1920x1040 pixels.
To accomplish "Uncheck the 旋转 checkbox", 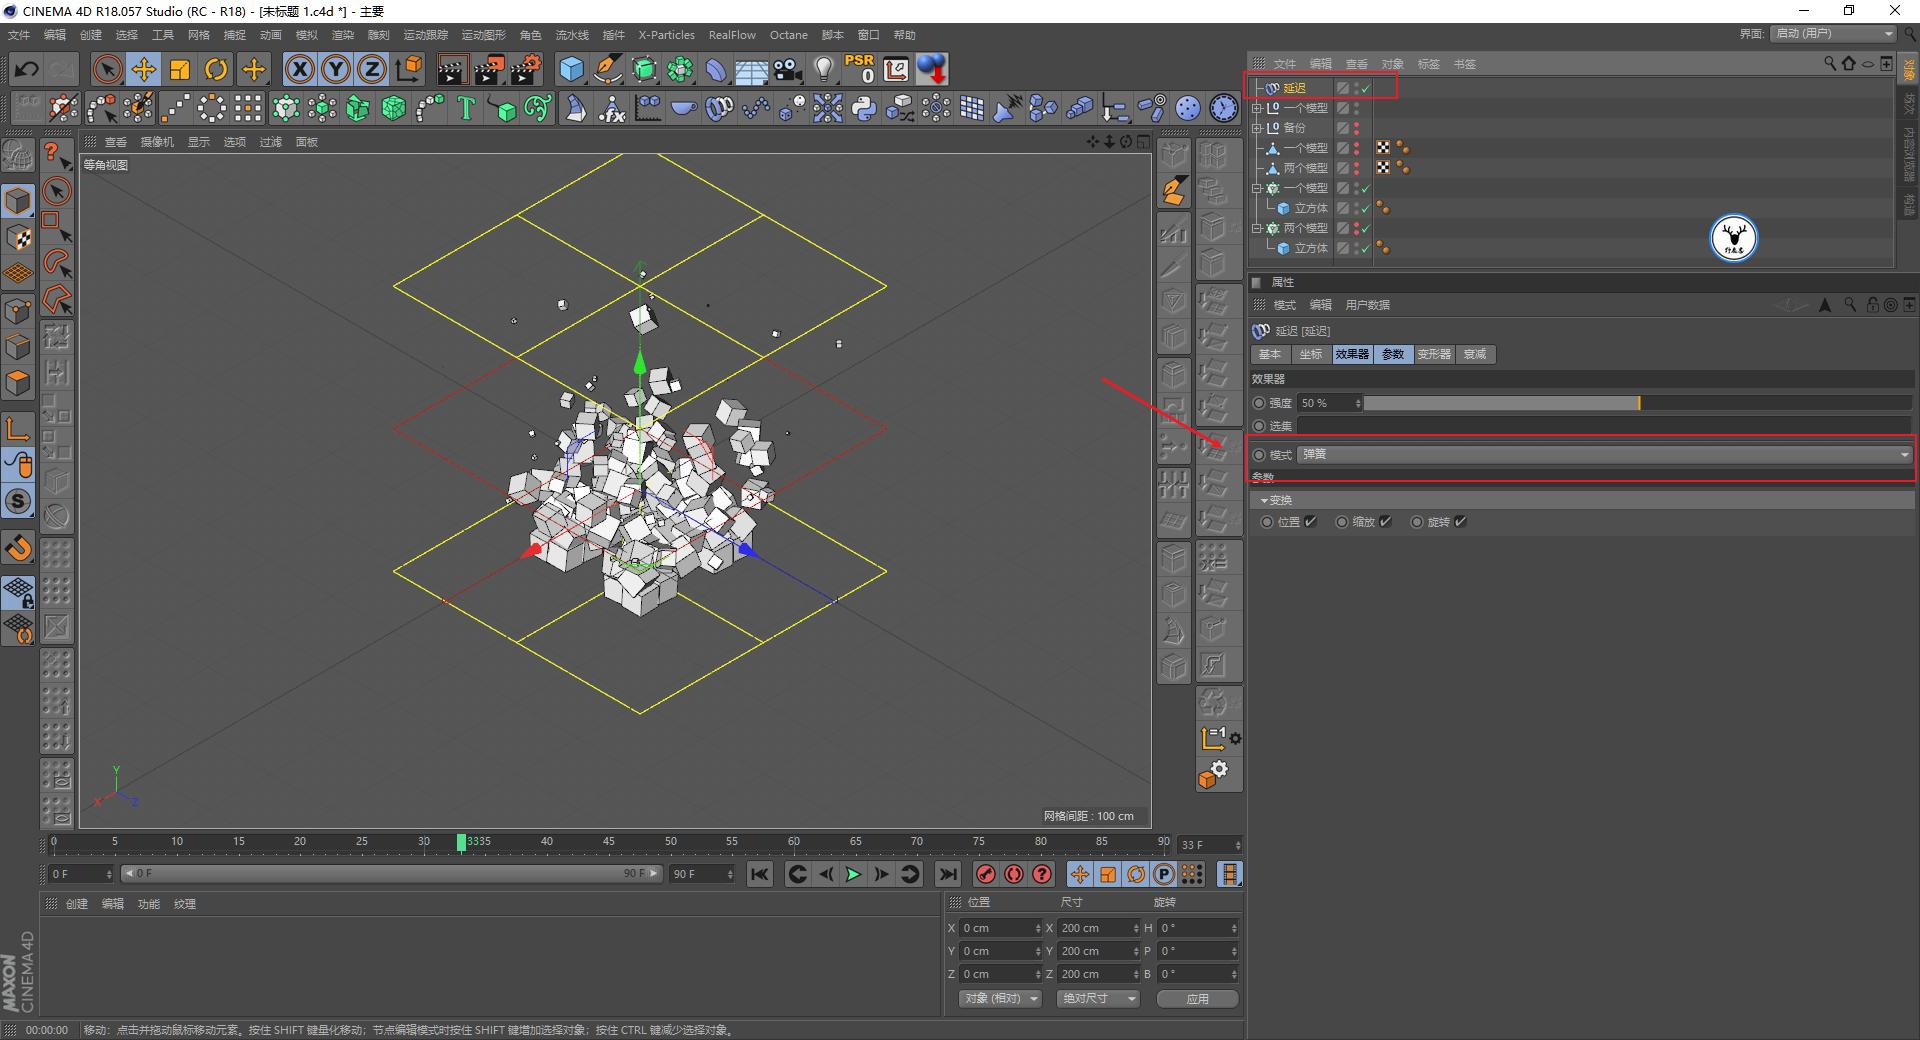I will pyautogui.click(x=1460, y=522).
